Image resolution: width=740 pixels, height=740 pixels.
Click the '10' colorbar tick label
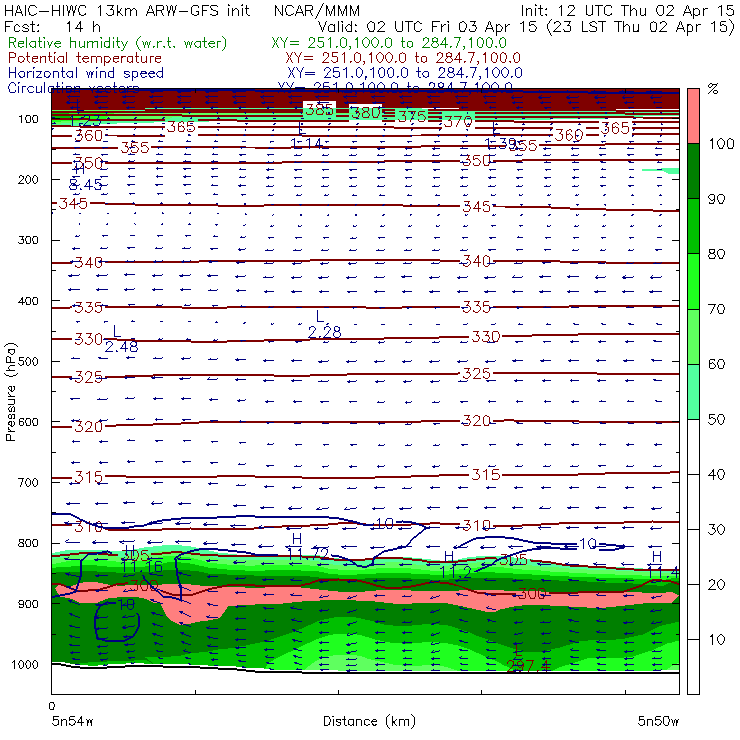pyautogui.click(x=716, y=640)
